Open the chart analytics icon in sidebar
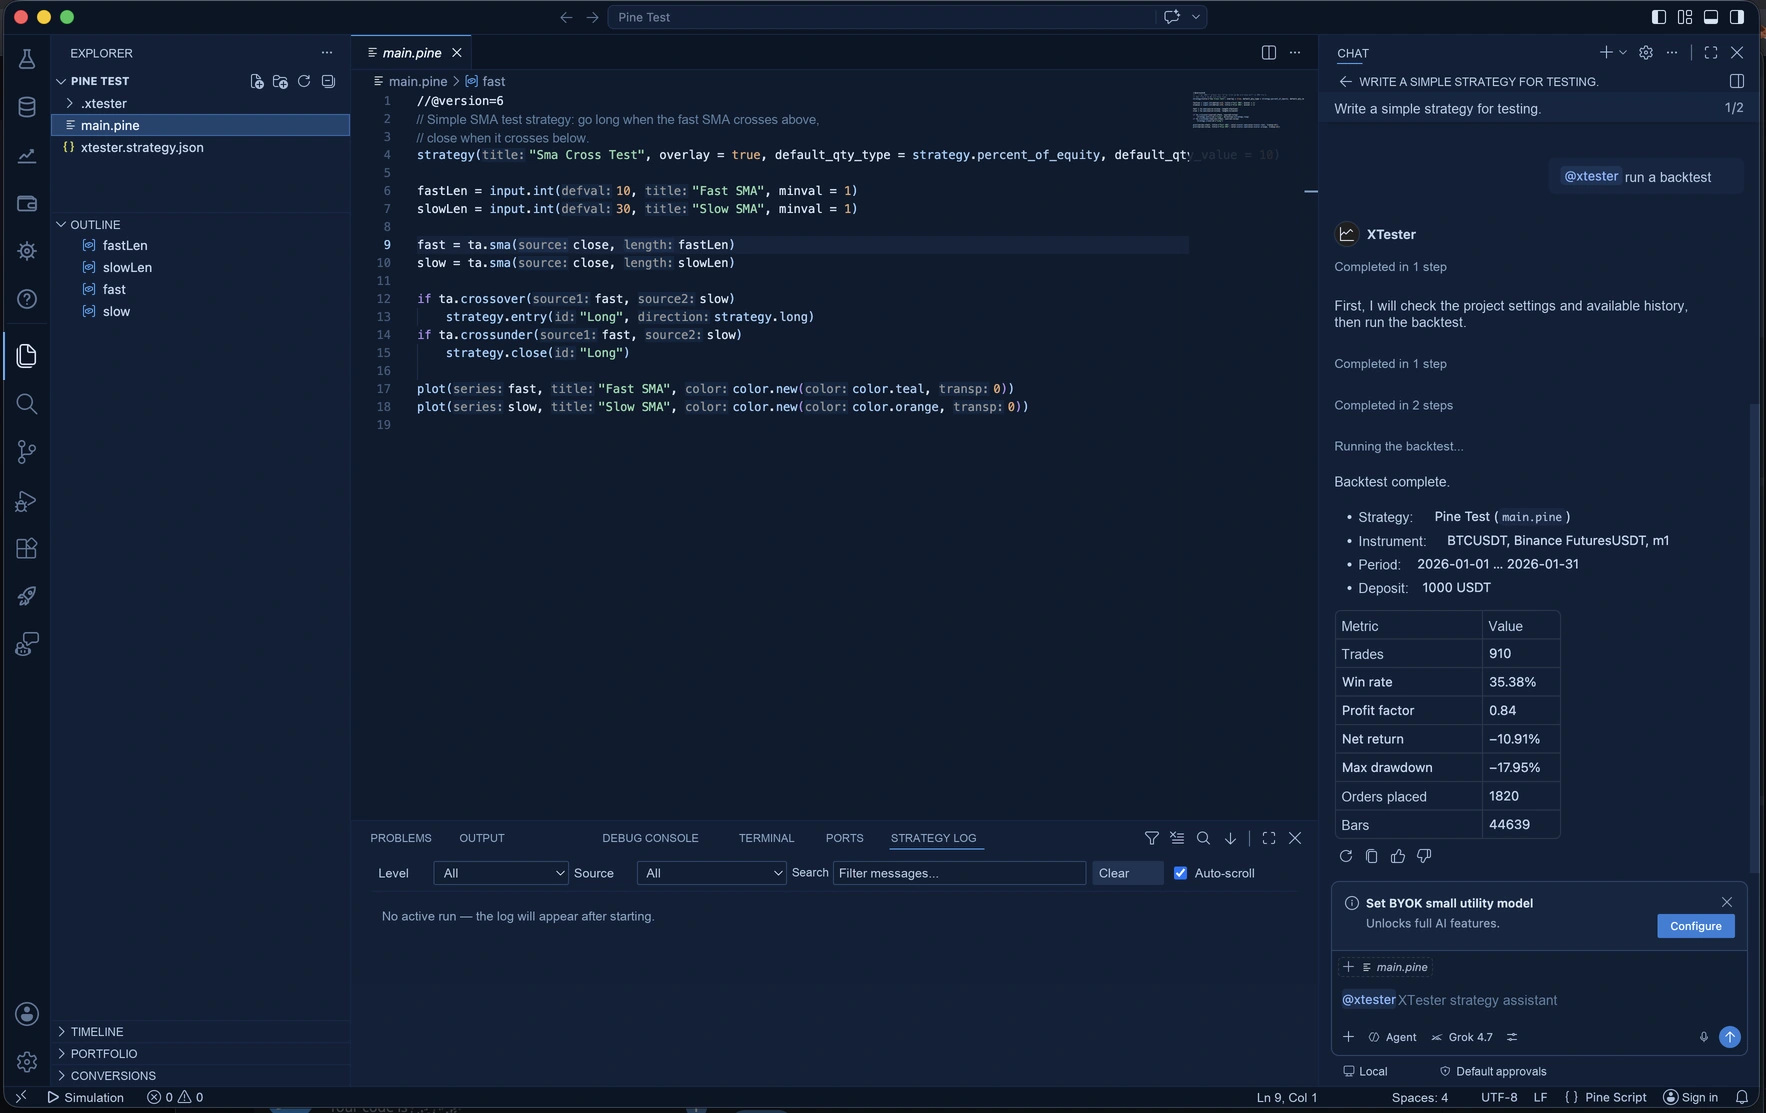Screen dimensions: 1766x1113 [27, 155]
